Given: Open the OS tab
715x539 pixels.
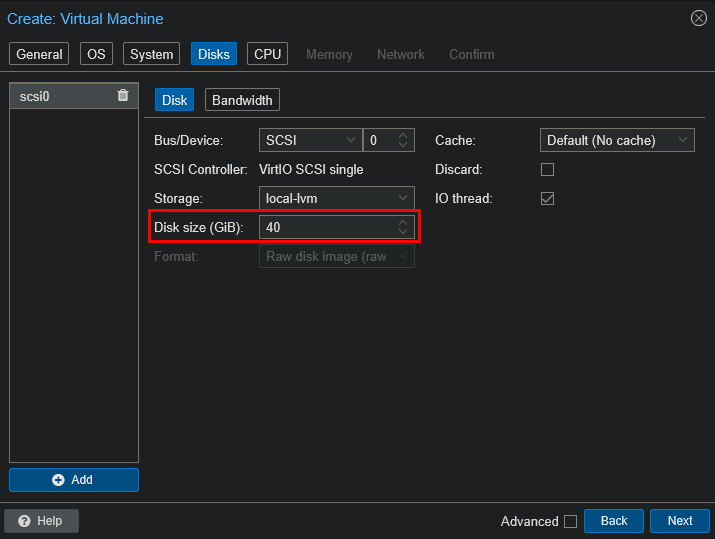Looking at the screenshot, I should (x=97, y=54).
